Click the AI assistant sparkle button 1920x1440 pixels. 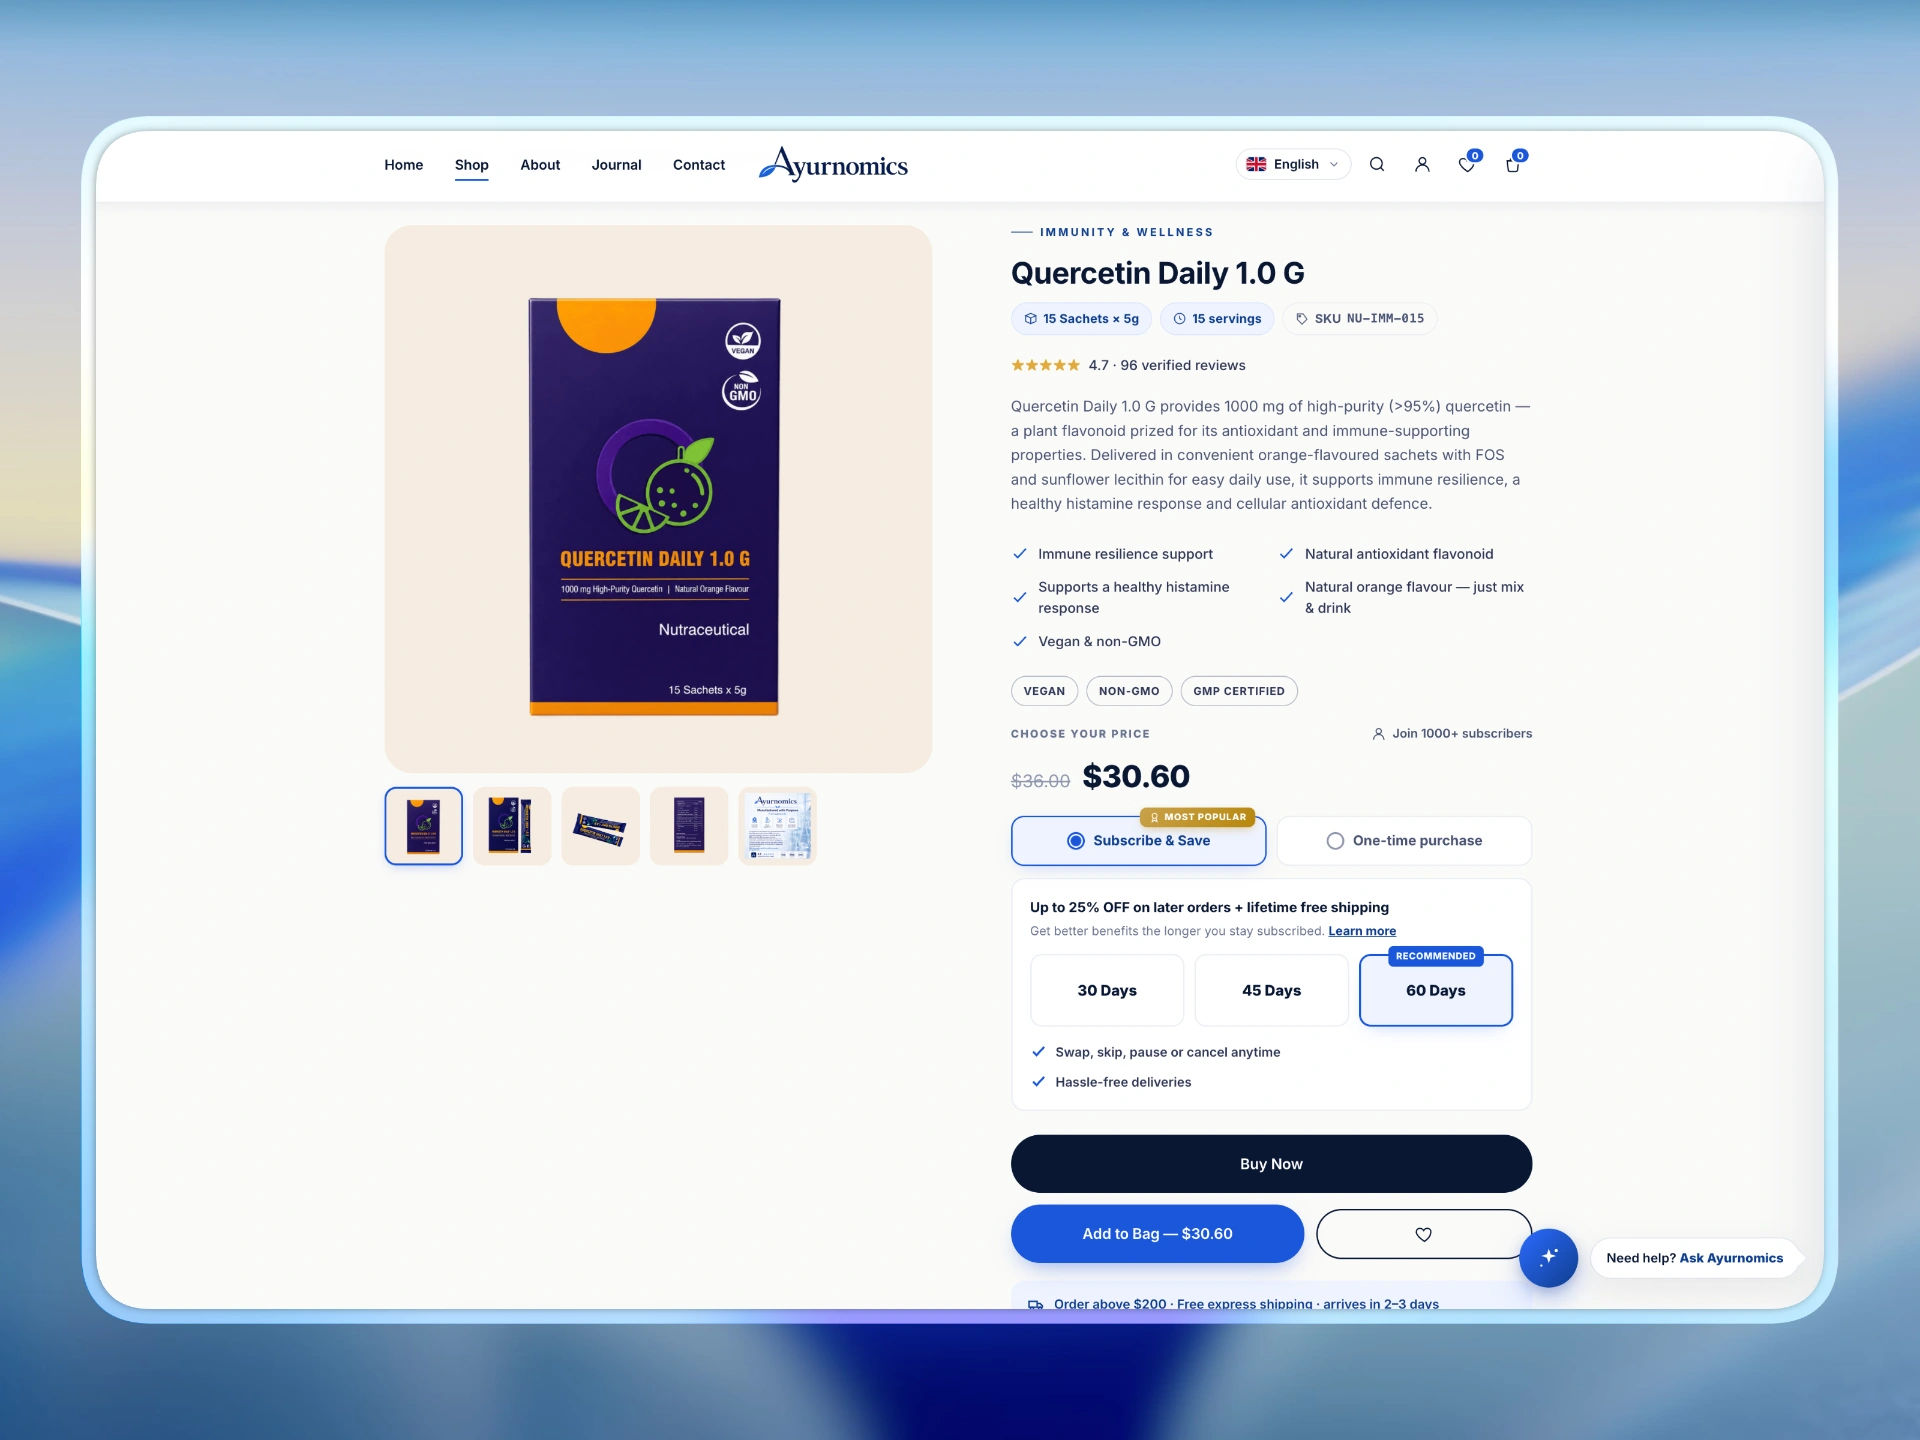pyautogui.click(x=1548, y=1257)
